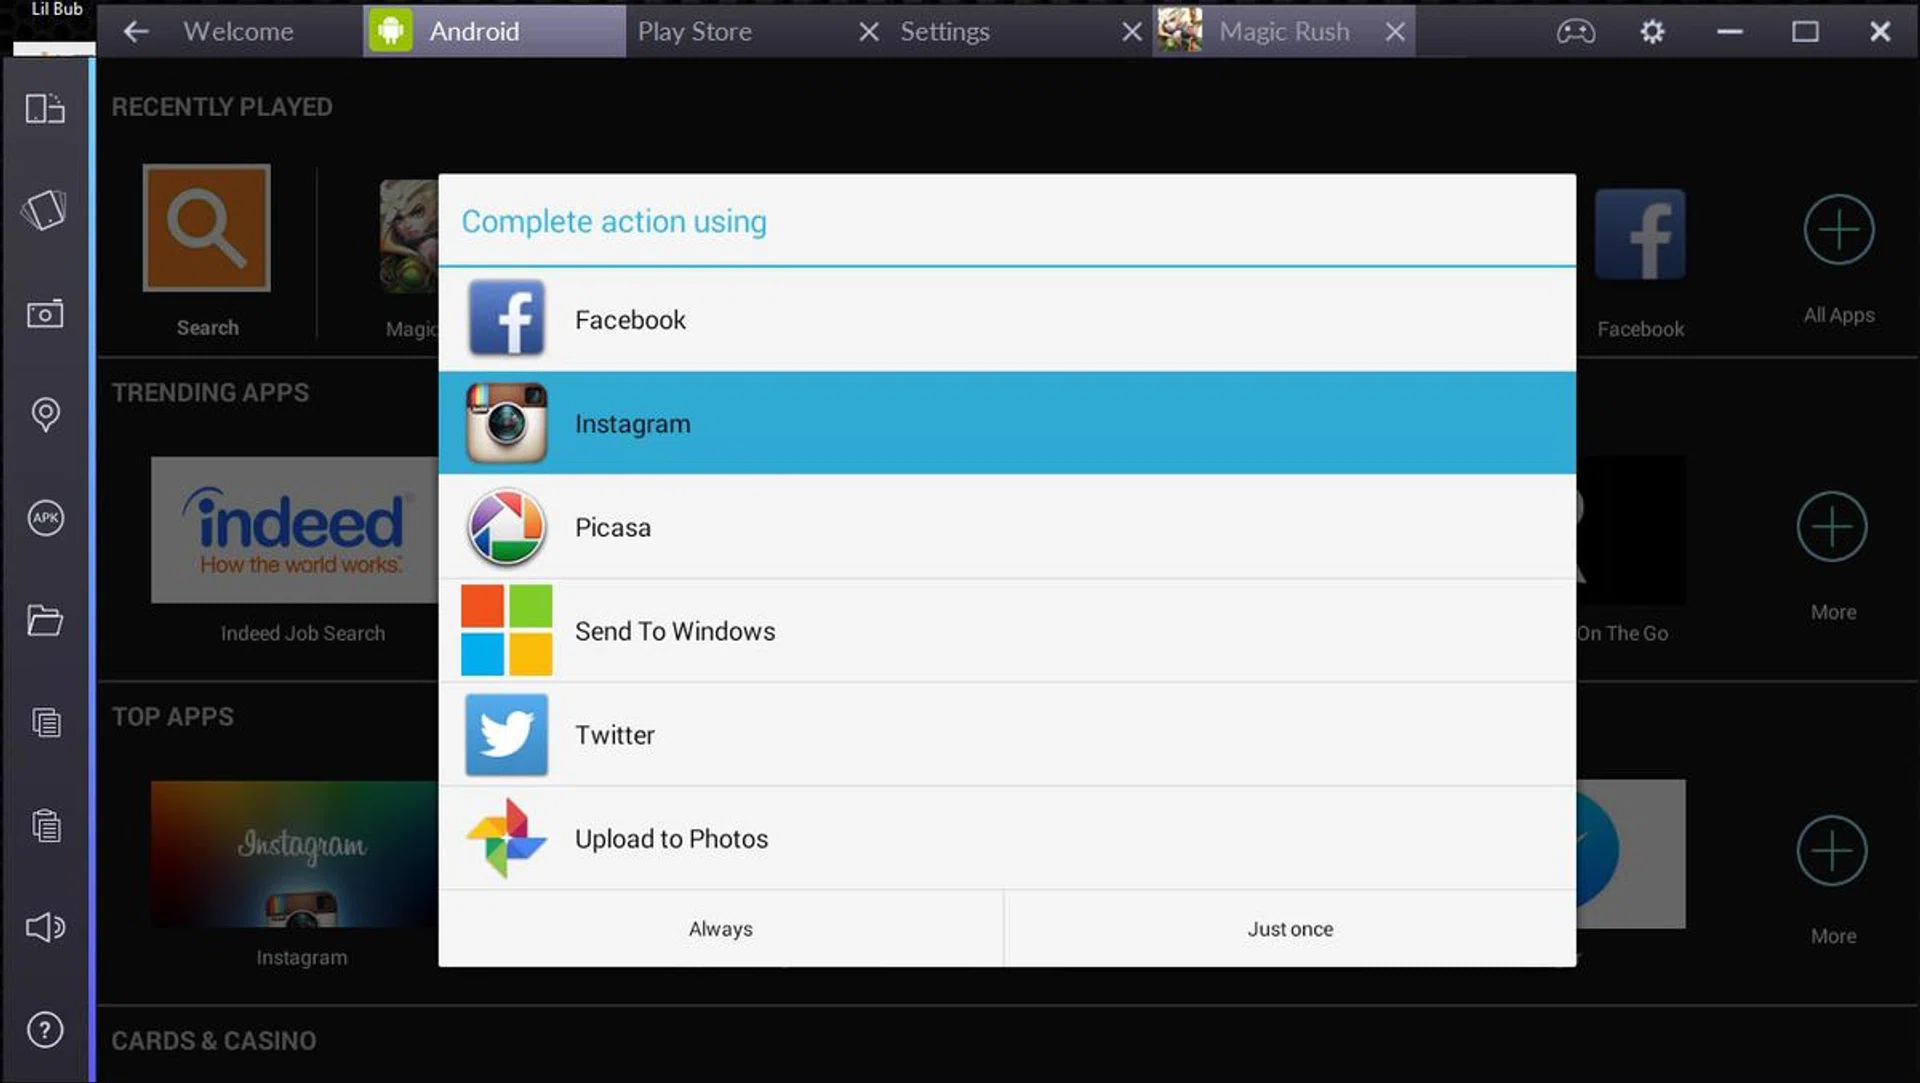Viewport: 1920px width, 1083px height.
Task: Open the Search tile in Recently Played
Action: tap(207, 229)
